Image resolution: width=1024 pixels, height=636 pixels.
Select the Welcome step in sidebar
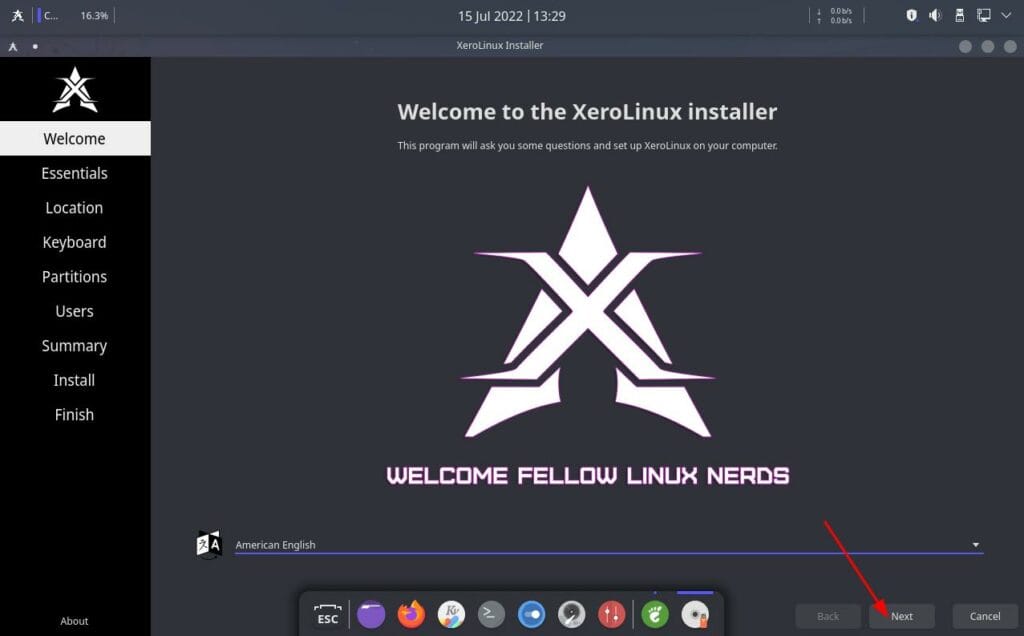75,138
